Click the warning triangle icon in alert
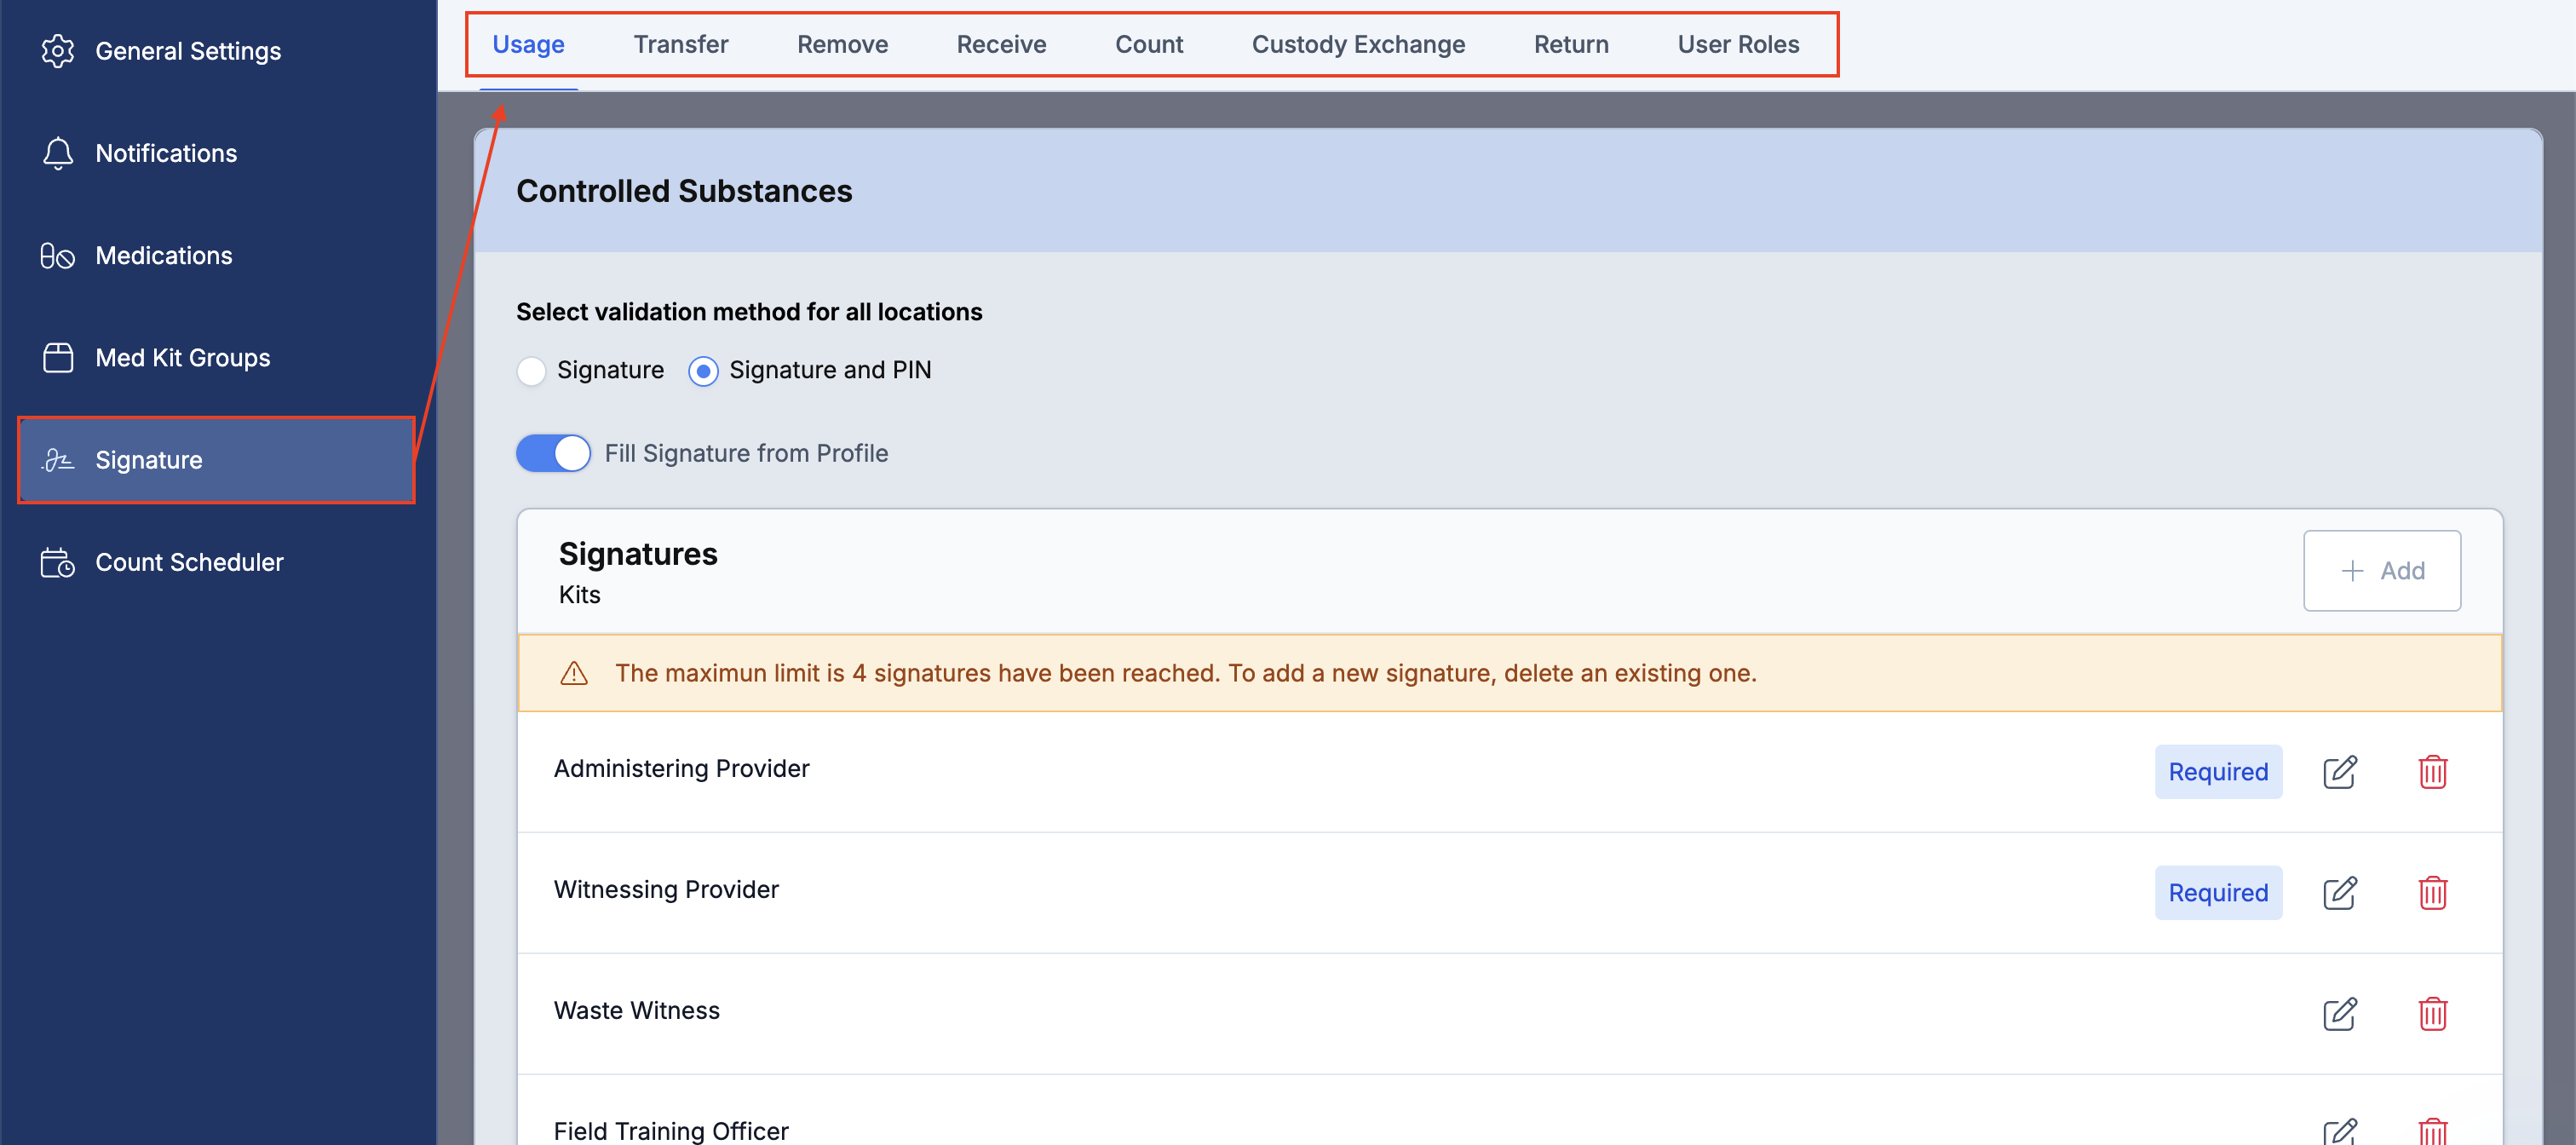 (574, 673)
